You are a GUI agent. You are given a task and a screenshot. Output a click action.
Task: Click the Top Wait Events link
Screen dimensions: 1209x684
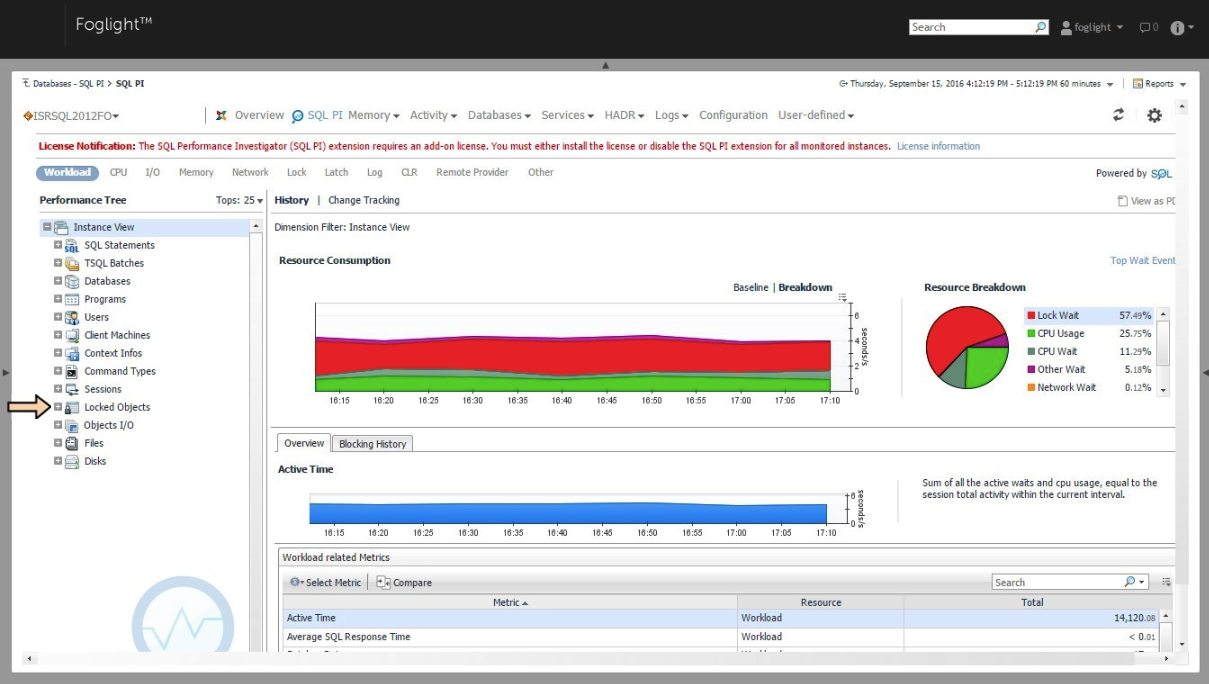coord(1143,261)
